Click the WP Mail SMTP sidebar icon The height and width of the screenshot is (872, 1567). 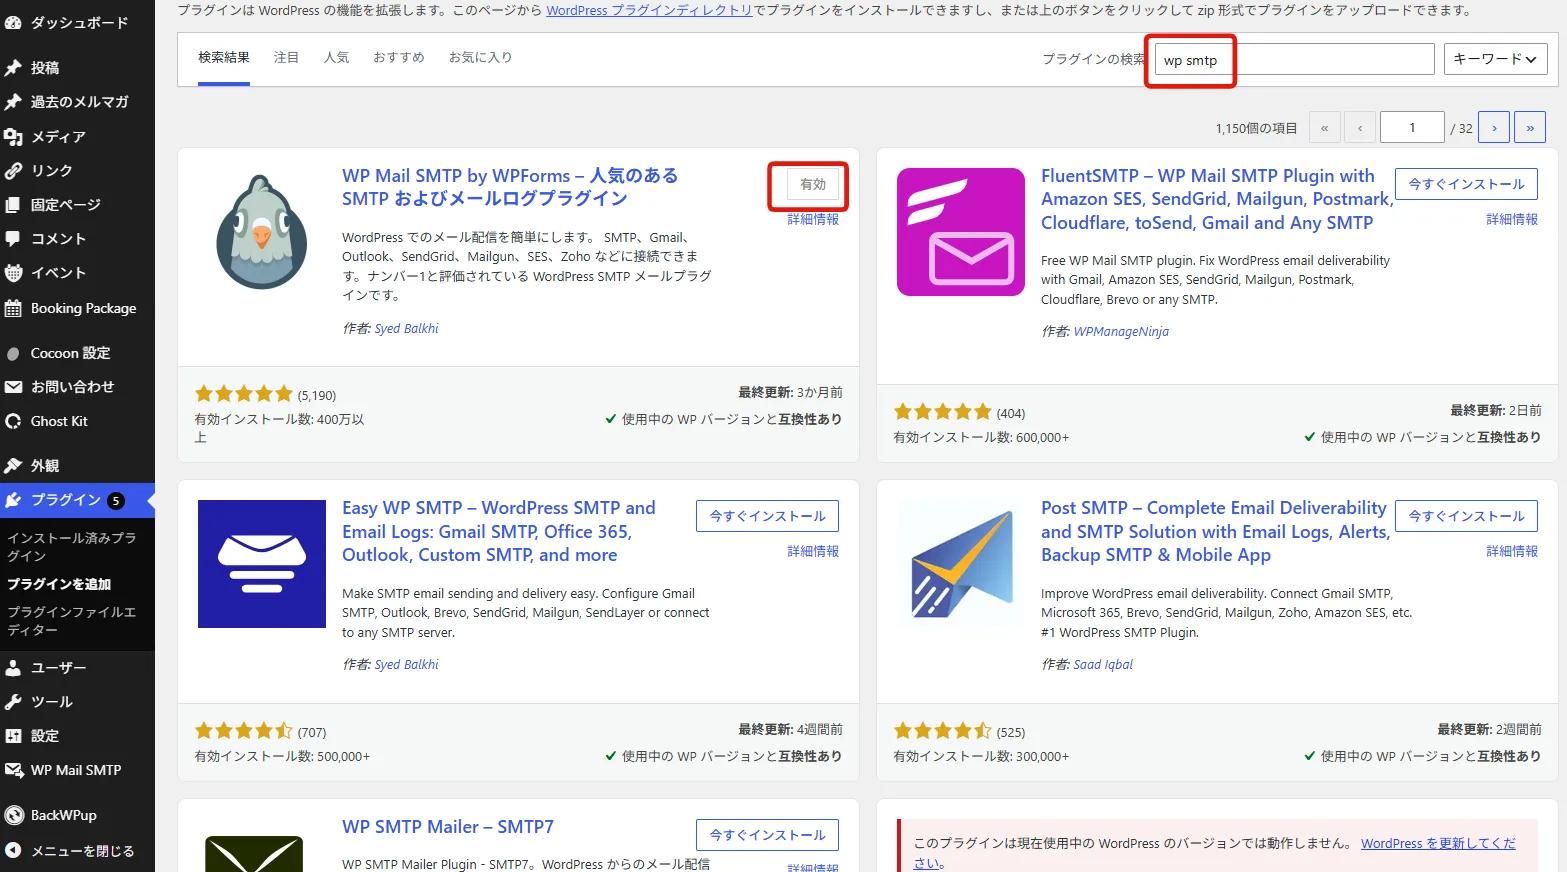pos(13,771)
